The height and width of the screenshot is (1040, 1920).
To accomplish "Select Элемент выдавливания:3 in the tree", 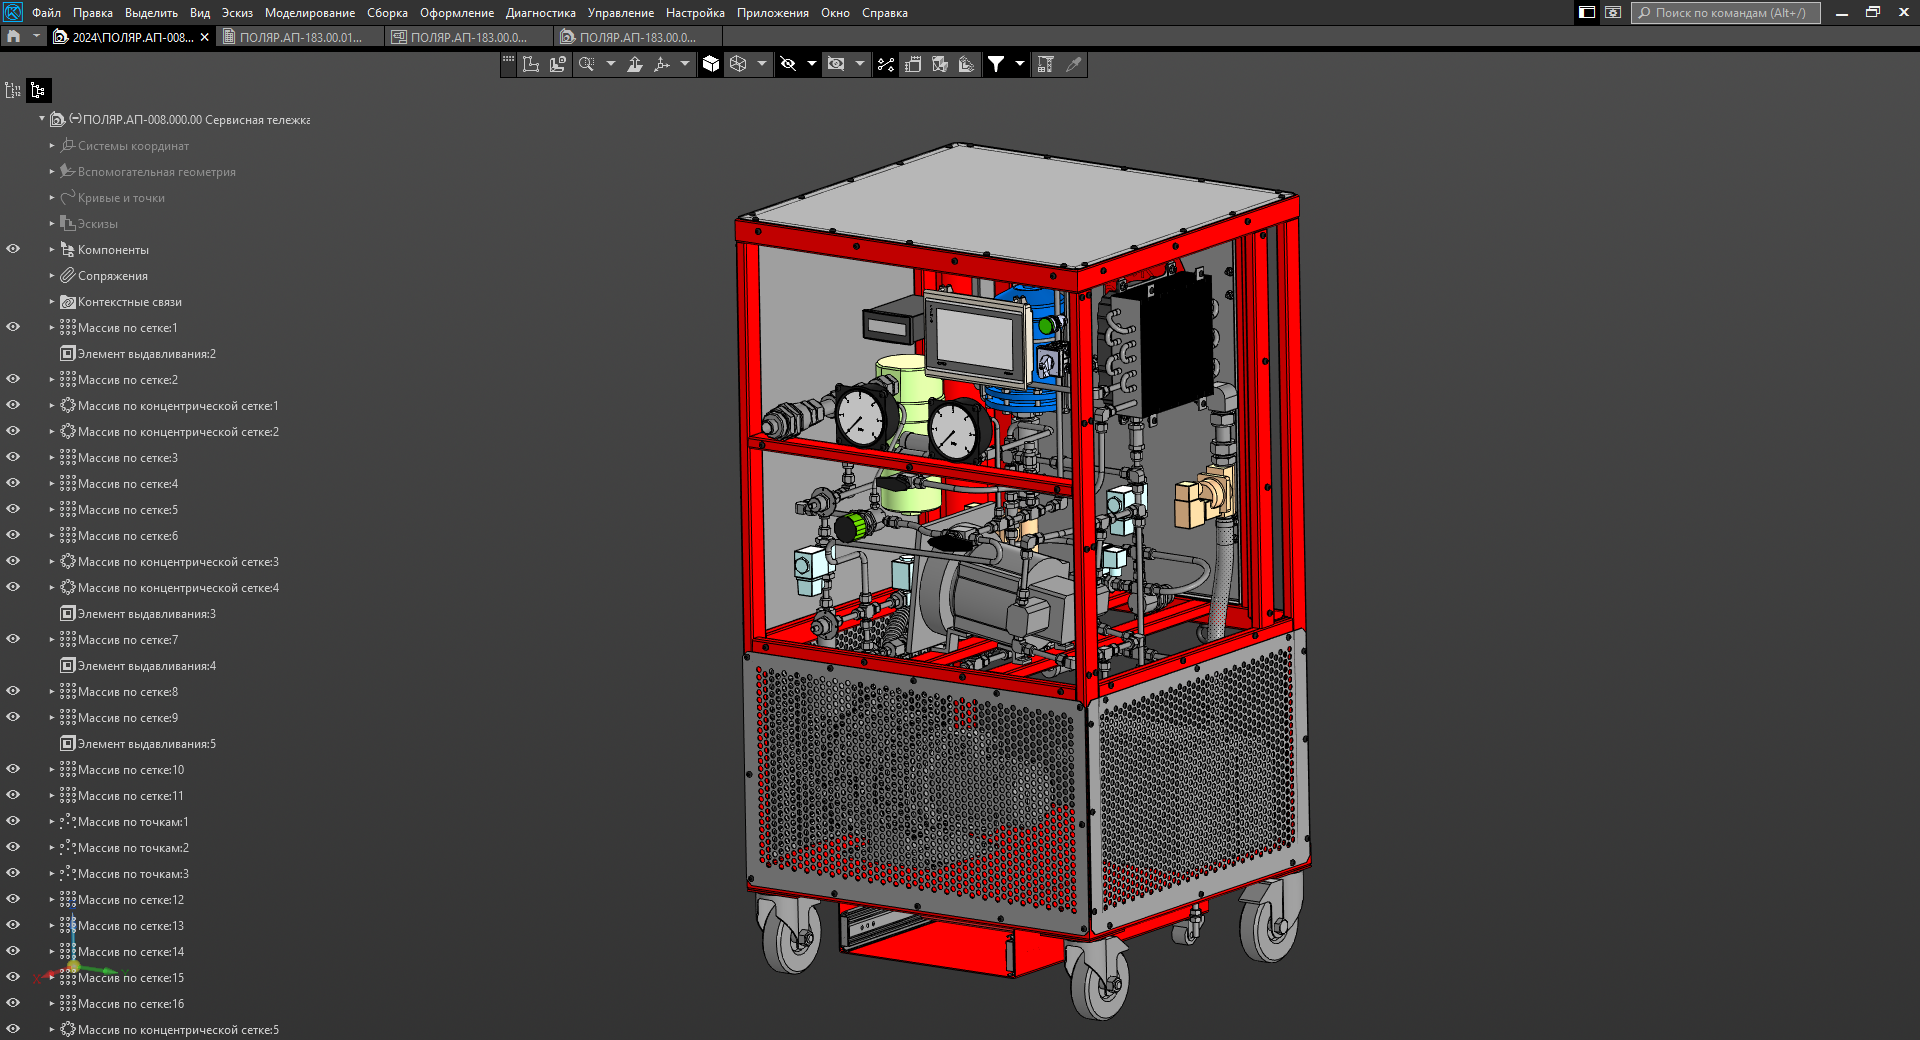I will click(x=146, y=614).
